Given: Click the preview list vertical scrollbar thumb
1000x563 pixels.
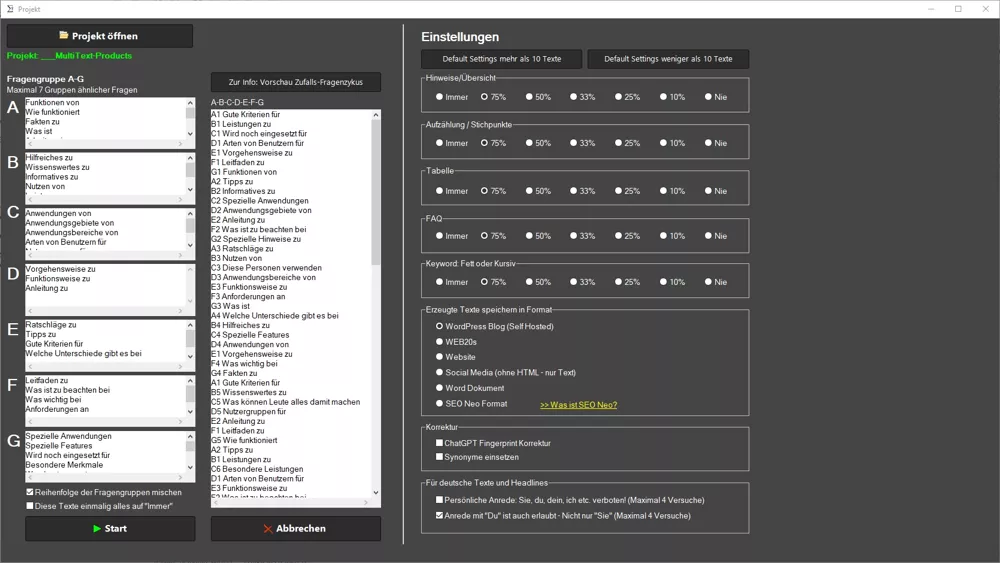Looking at the screenshot, I should tap(376, 192).
